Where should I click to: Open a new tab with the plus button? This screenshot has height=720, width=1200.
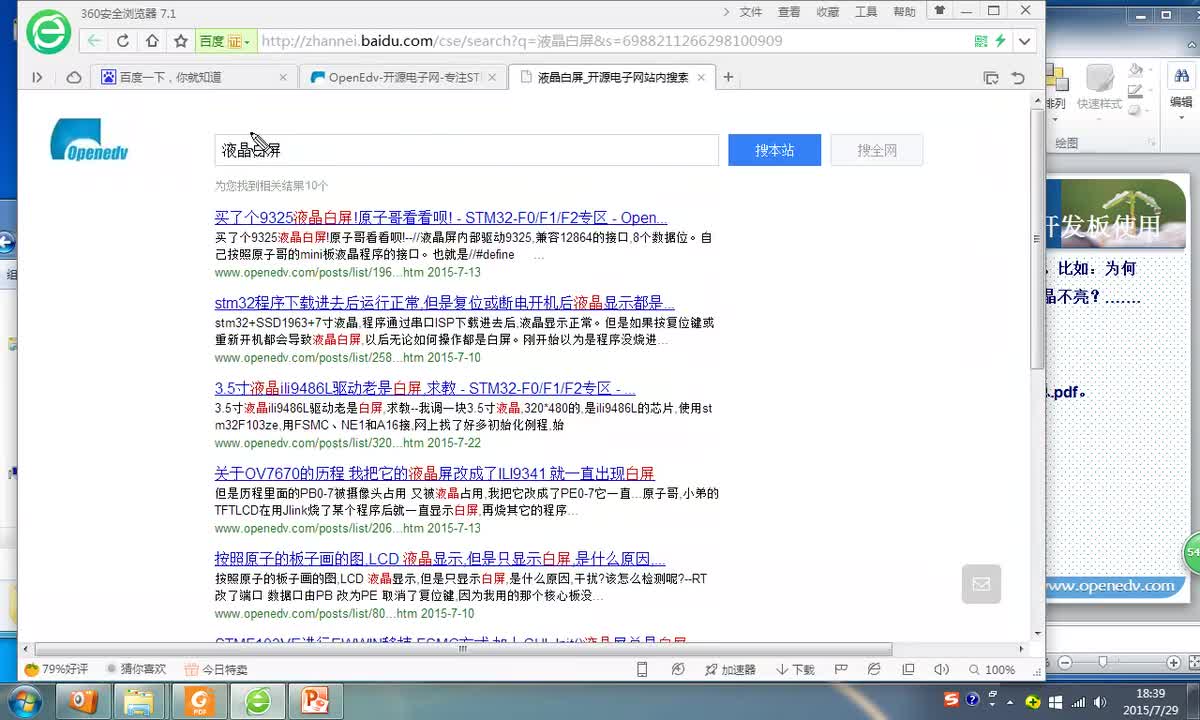click(x=728, y=77)
